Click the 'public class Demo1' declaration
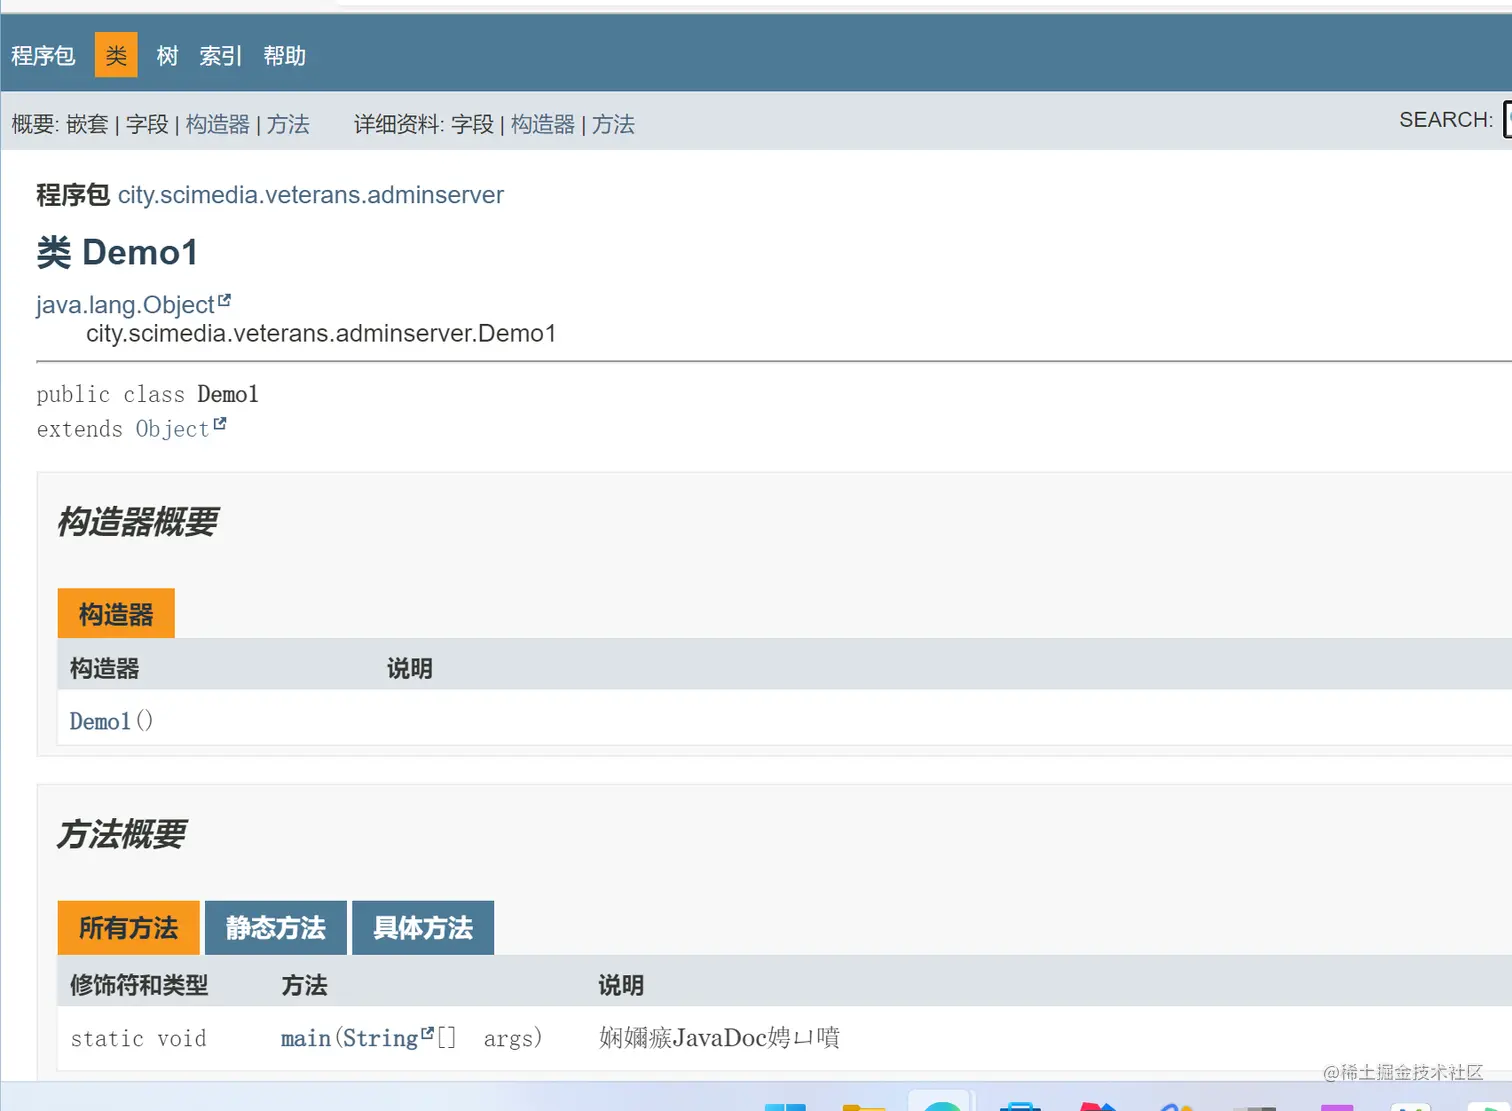 pyautogui.click(x=147, y=395)
